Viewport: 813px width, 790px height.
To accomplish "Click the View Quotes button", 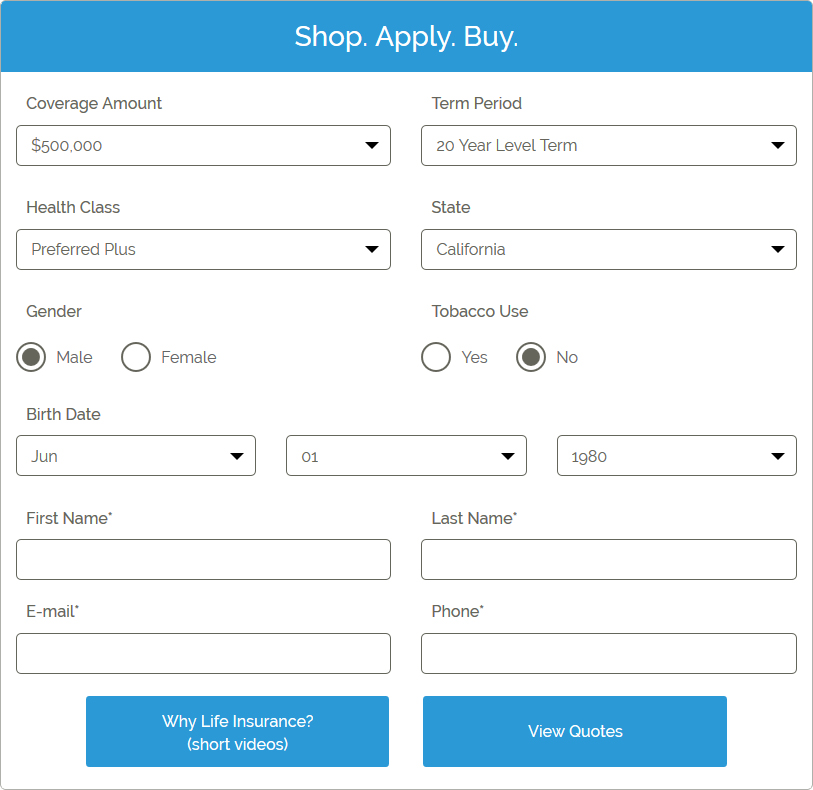I will 575,731.
